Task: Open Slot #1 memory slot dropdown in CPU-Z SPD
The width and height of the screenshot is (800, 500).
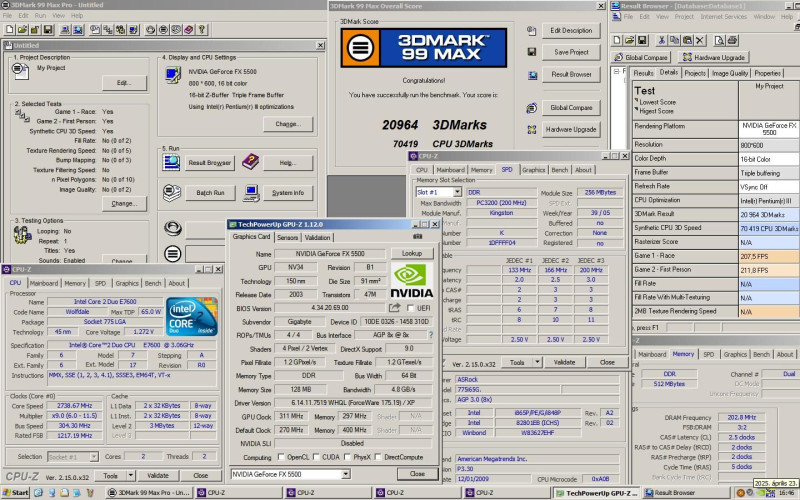Action: pos(457,192)
